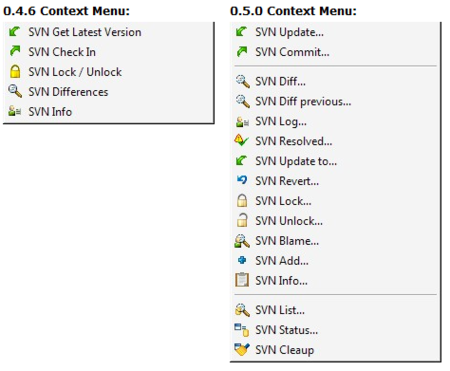Click the SVN Cleaup broom icon
The height and width of the screenshot is (371, 450).
click(x=242, y=349)
